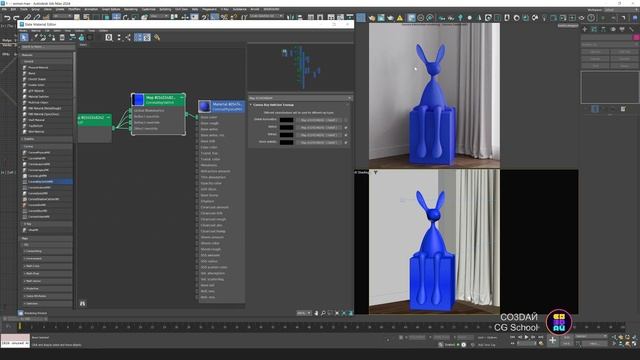Click Reflect override map button
640x360 pixels.
[x=318, y=127]
